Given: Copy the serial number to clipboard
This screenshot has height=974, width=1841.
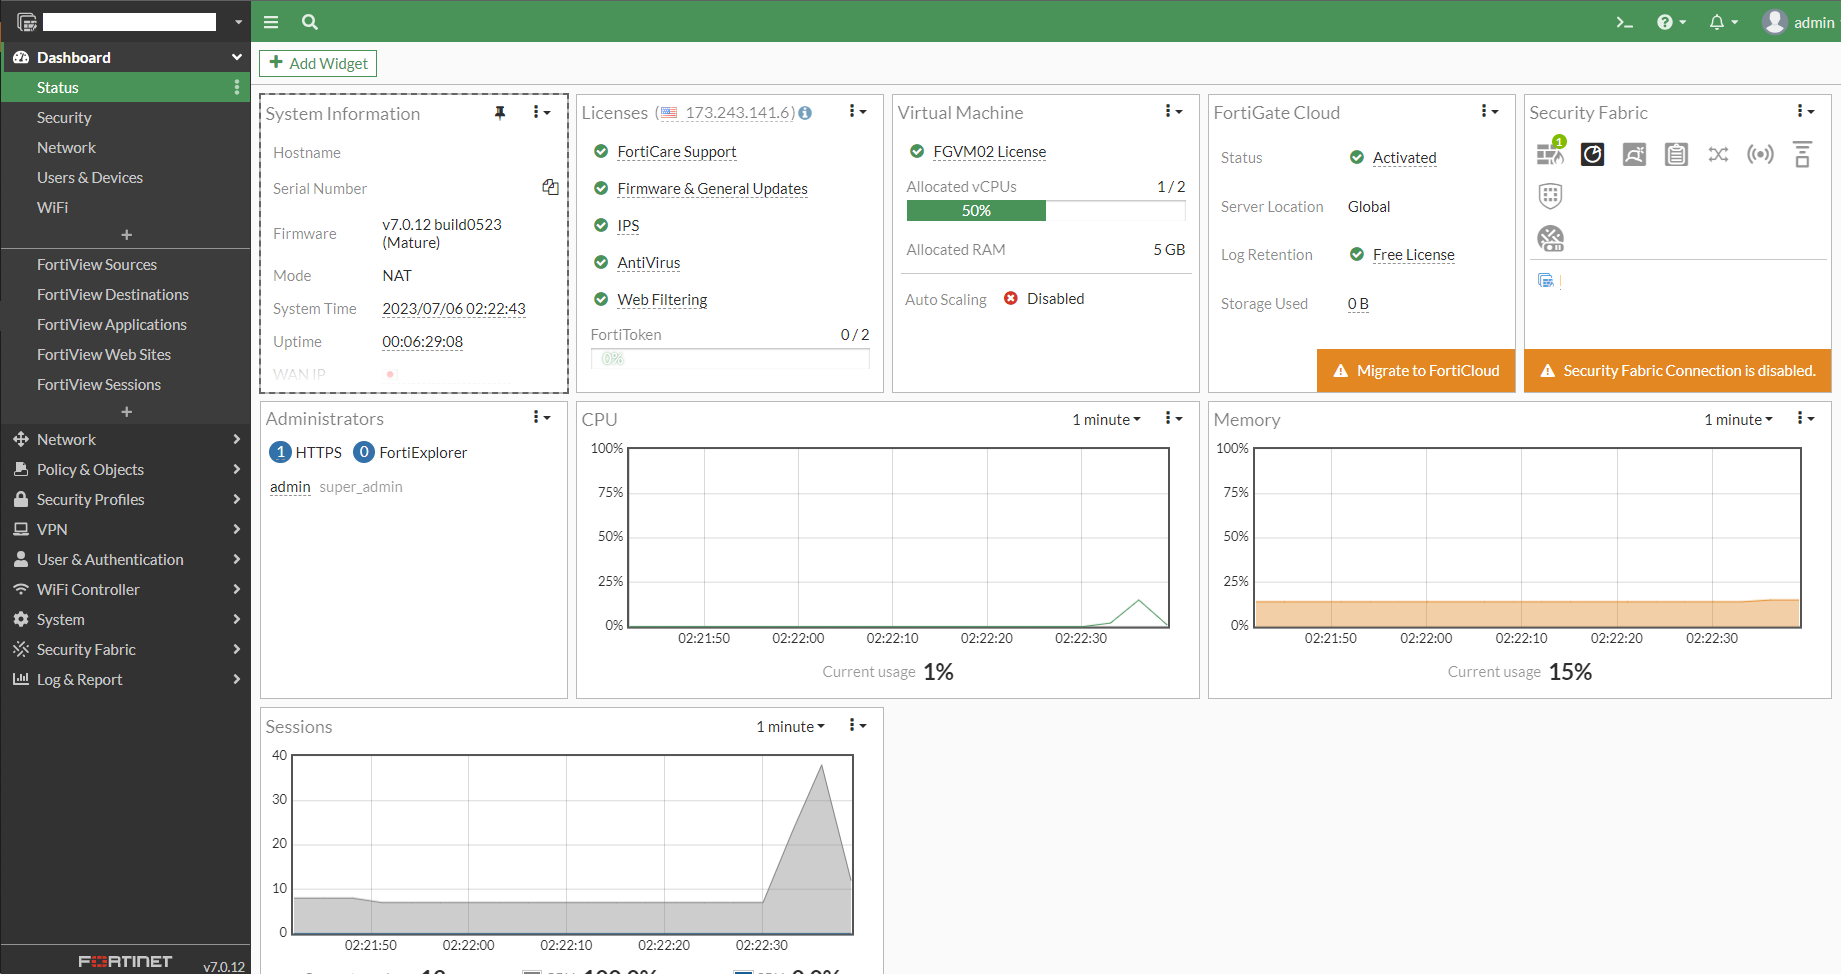Looking at the screenshot, I should point(550,187).
